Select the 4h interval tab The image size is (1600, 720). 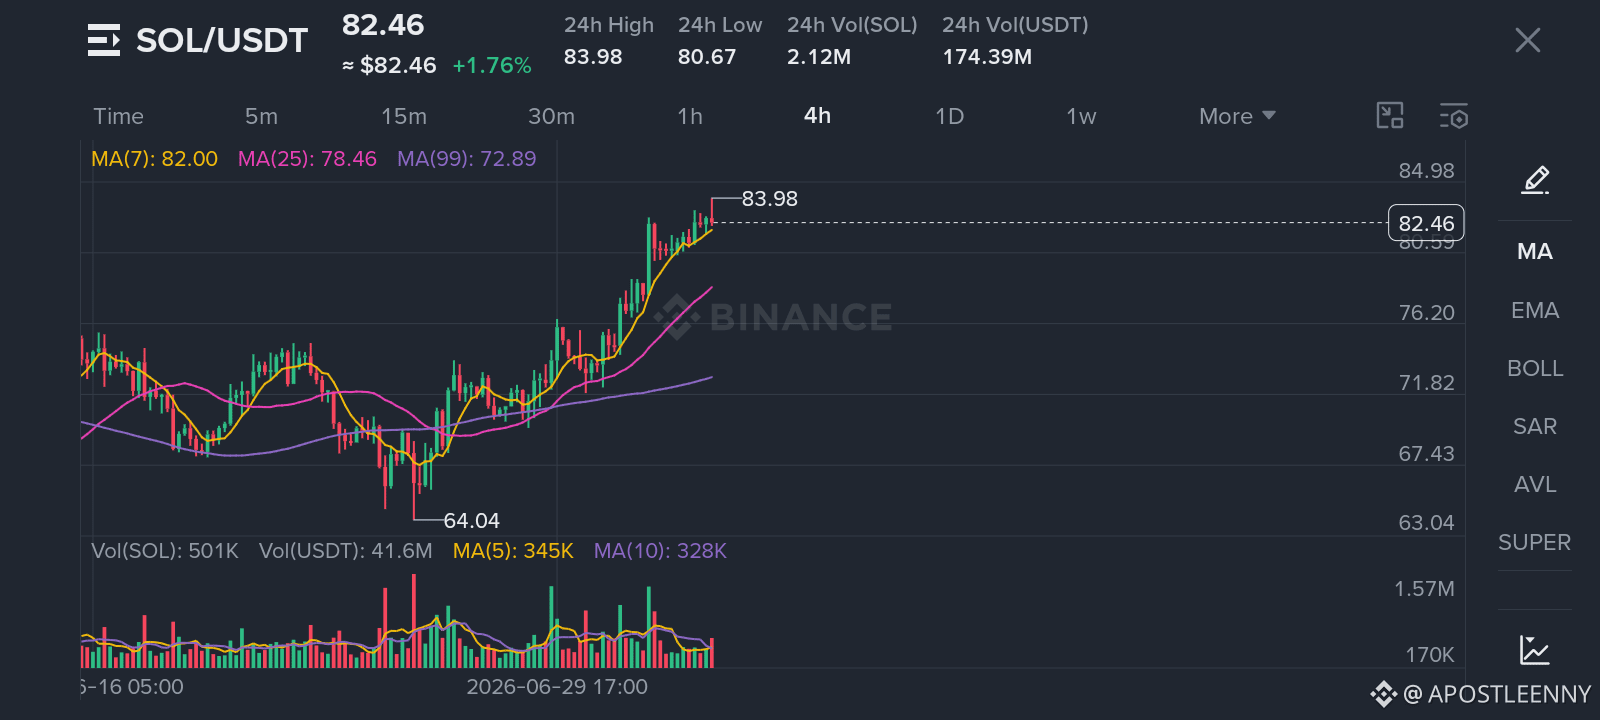(x=817, y=116)
